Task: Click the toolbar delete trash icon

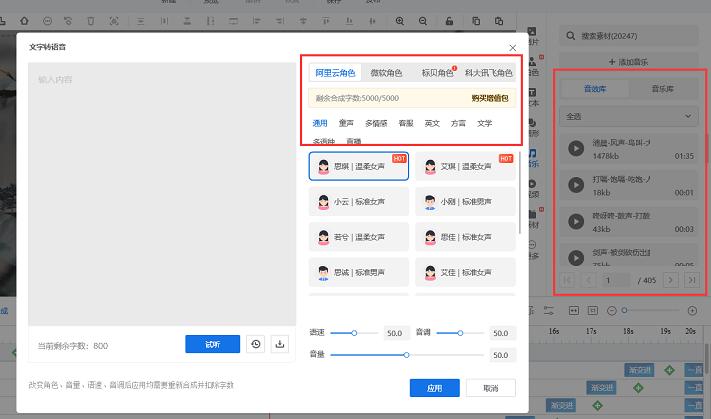Action: click(91, 21)
